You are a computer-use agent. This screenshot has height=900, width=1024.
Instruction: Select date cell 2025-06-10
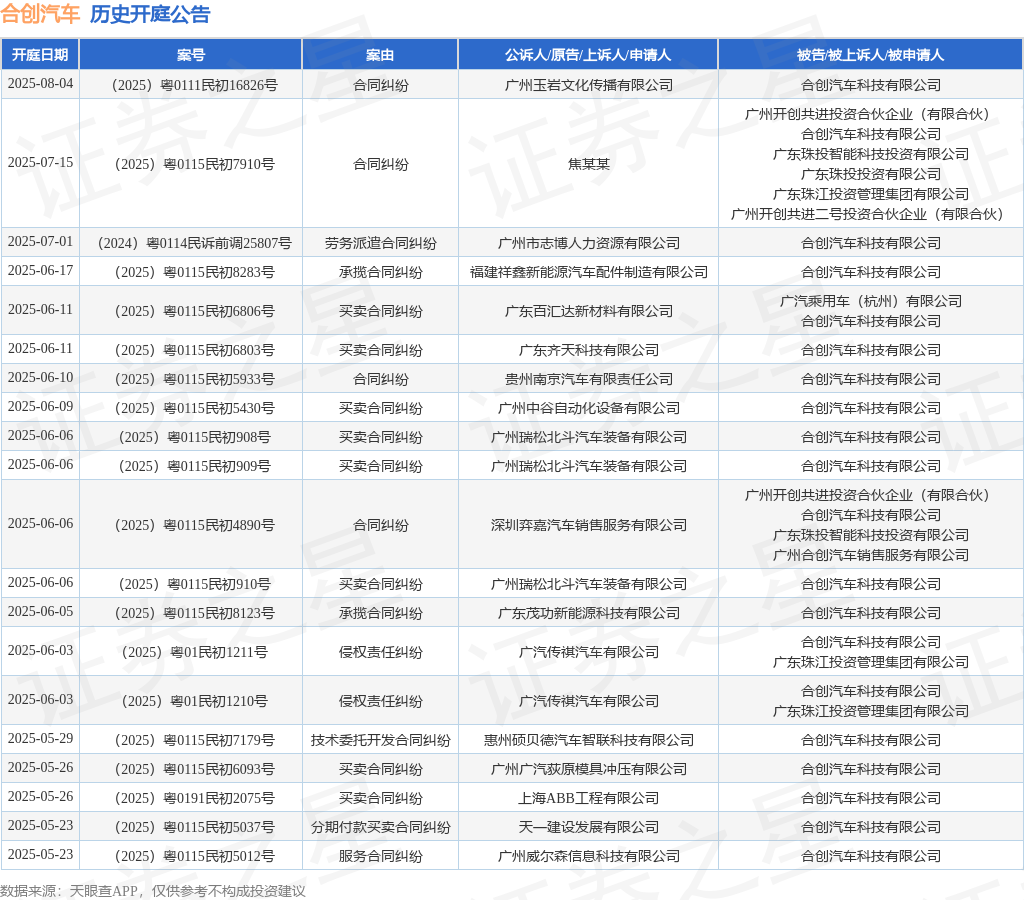pos(40,378)
